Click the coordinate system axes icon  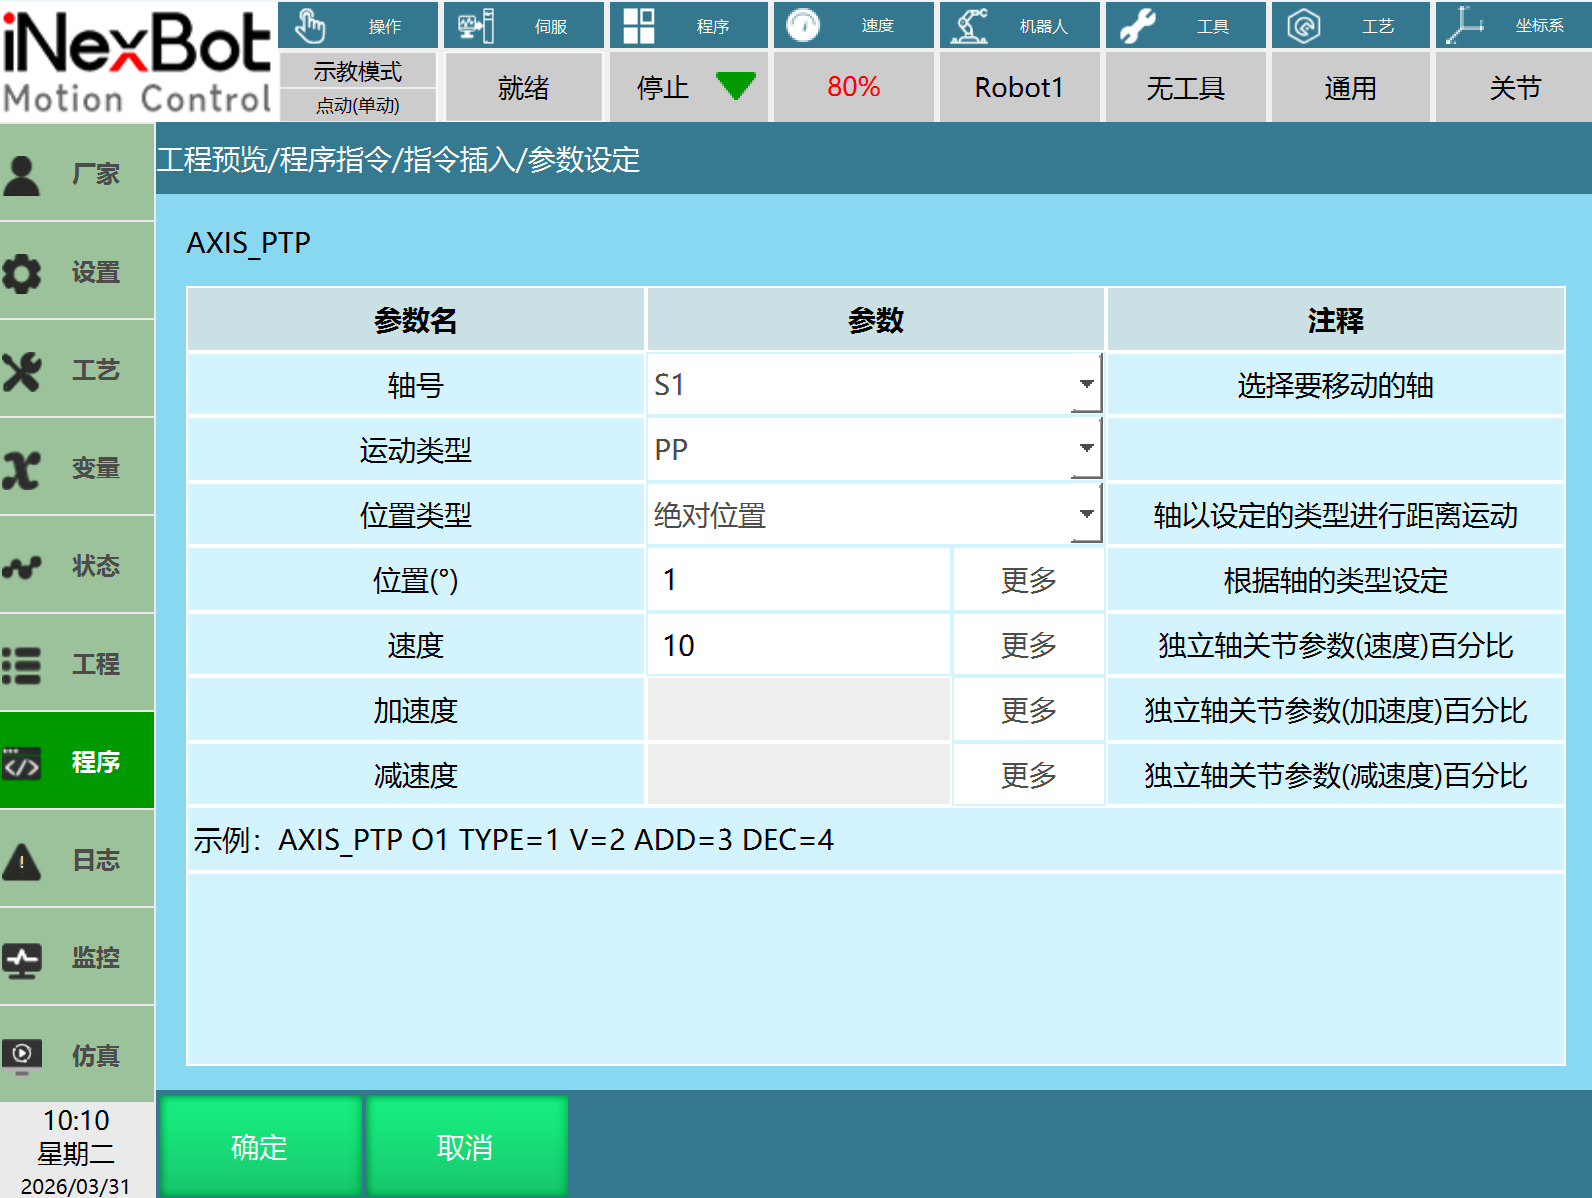point(1464,26)
